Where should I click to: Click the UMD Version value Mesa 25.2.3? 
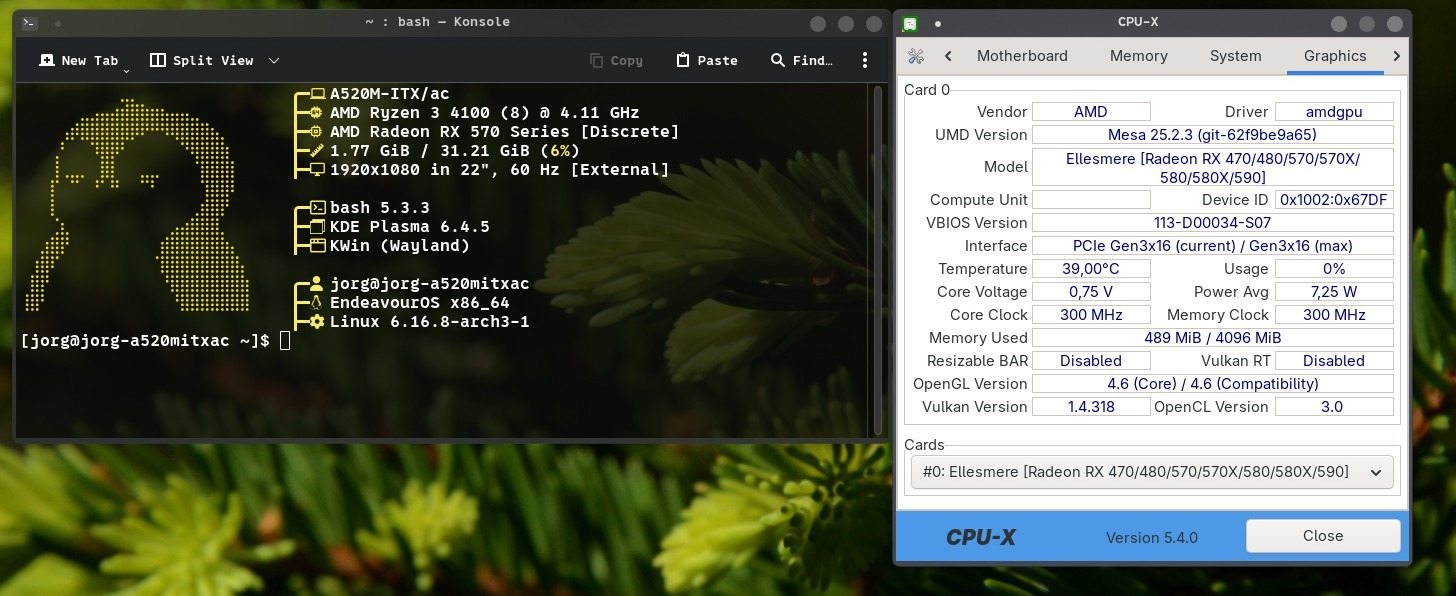(x=1212, y=135)
